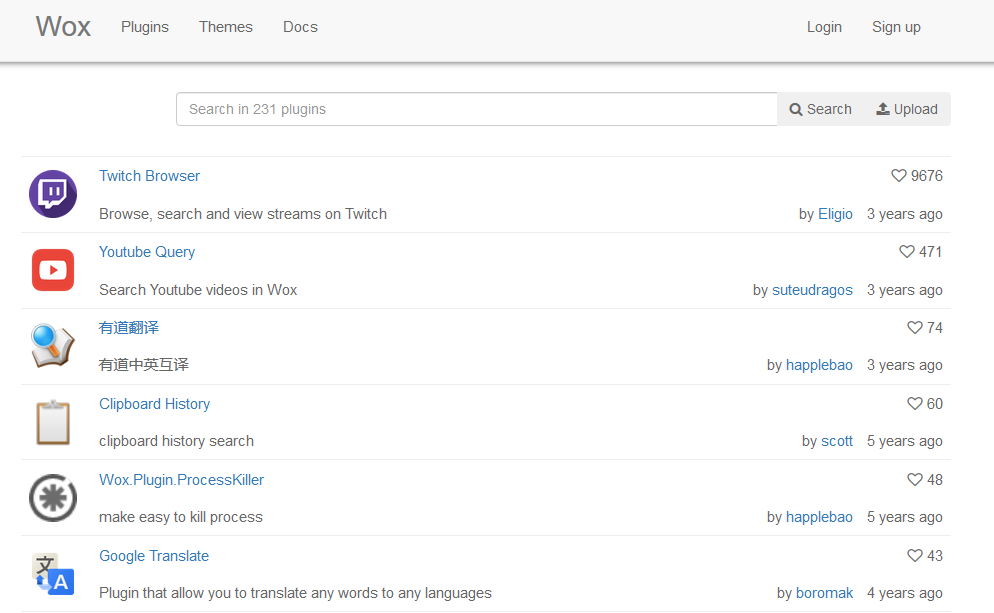Click the Login link
This screenshot has height=613, width=994.
[824, 27]
